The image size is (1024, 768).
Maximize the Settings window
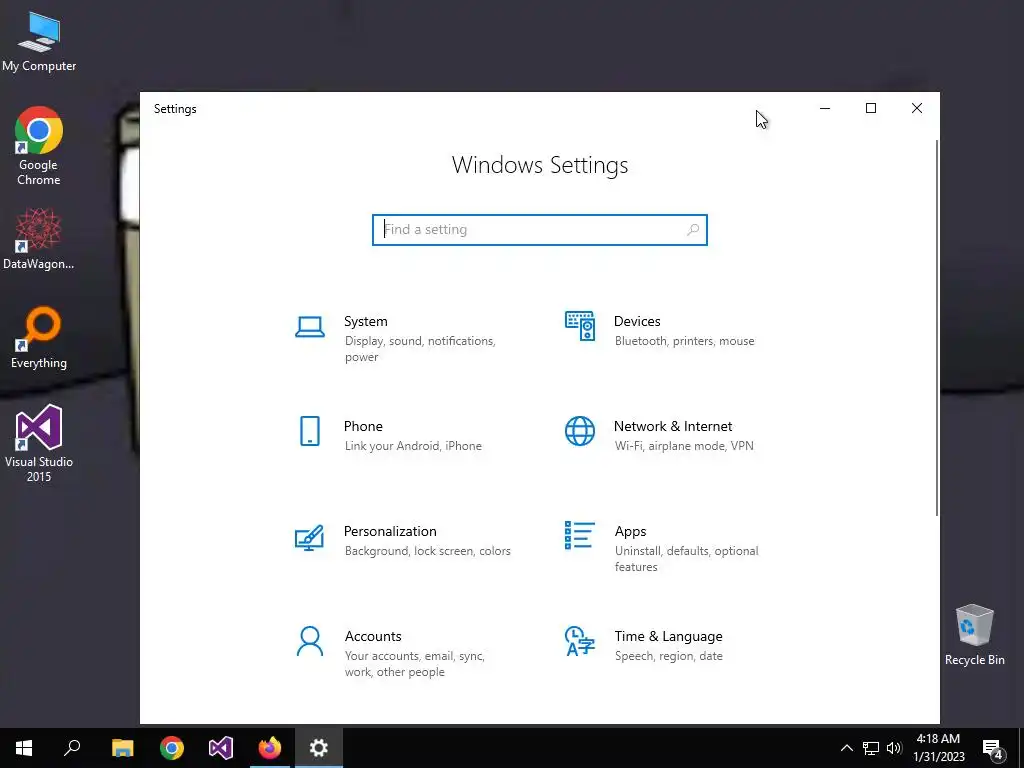(871, 108)
